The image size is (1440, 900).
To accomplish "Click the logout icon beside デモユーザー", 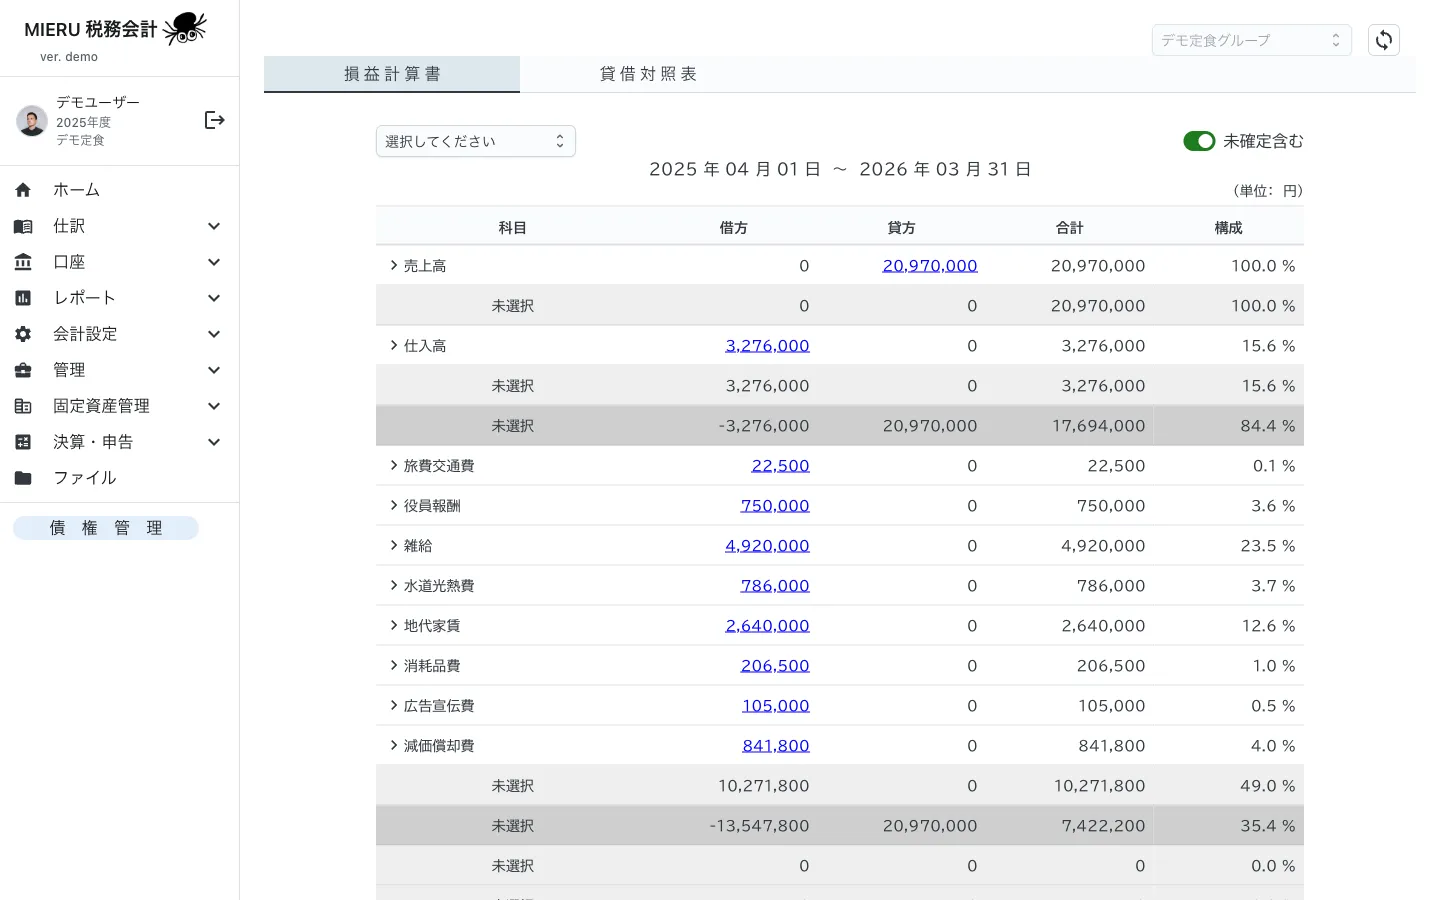I will 214,120.
